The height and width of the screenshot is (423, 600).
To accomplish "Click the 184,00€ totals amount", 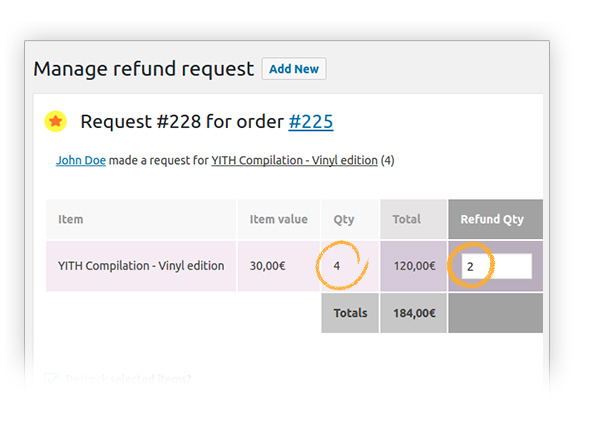I will [414, 313].
